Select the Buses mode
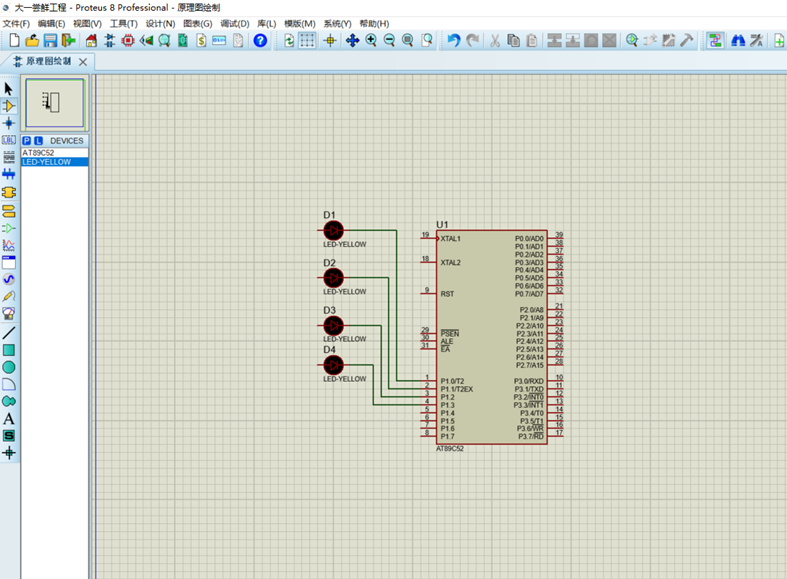This screenshot has width=787, height=579. (x=9, y=174)
